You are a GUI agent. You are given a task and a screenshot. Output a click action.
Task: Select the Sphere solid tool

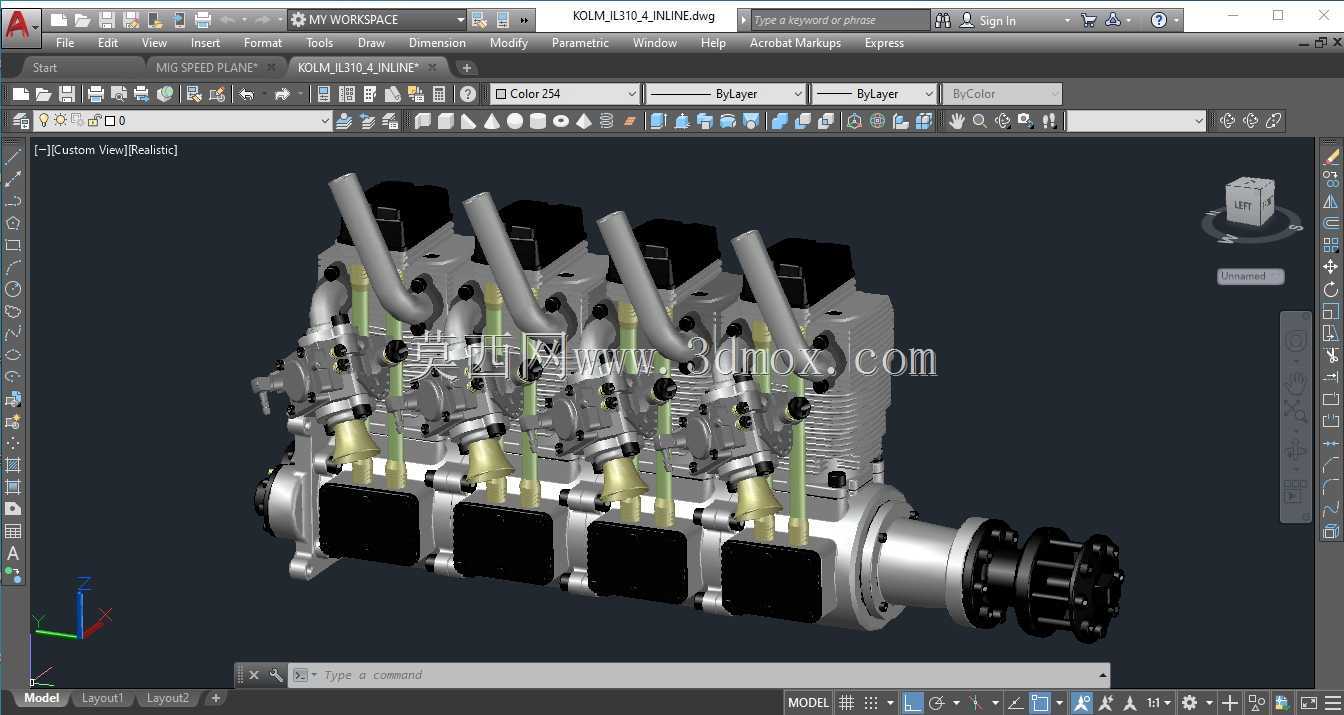(x=515, y=121)
